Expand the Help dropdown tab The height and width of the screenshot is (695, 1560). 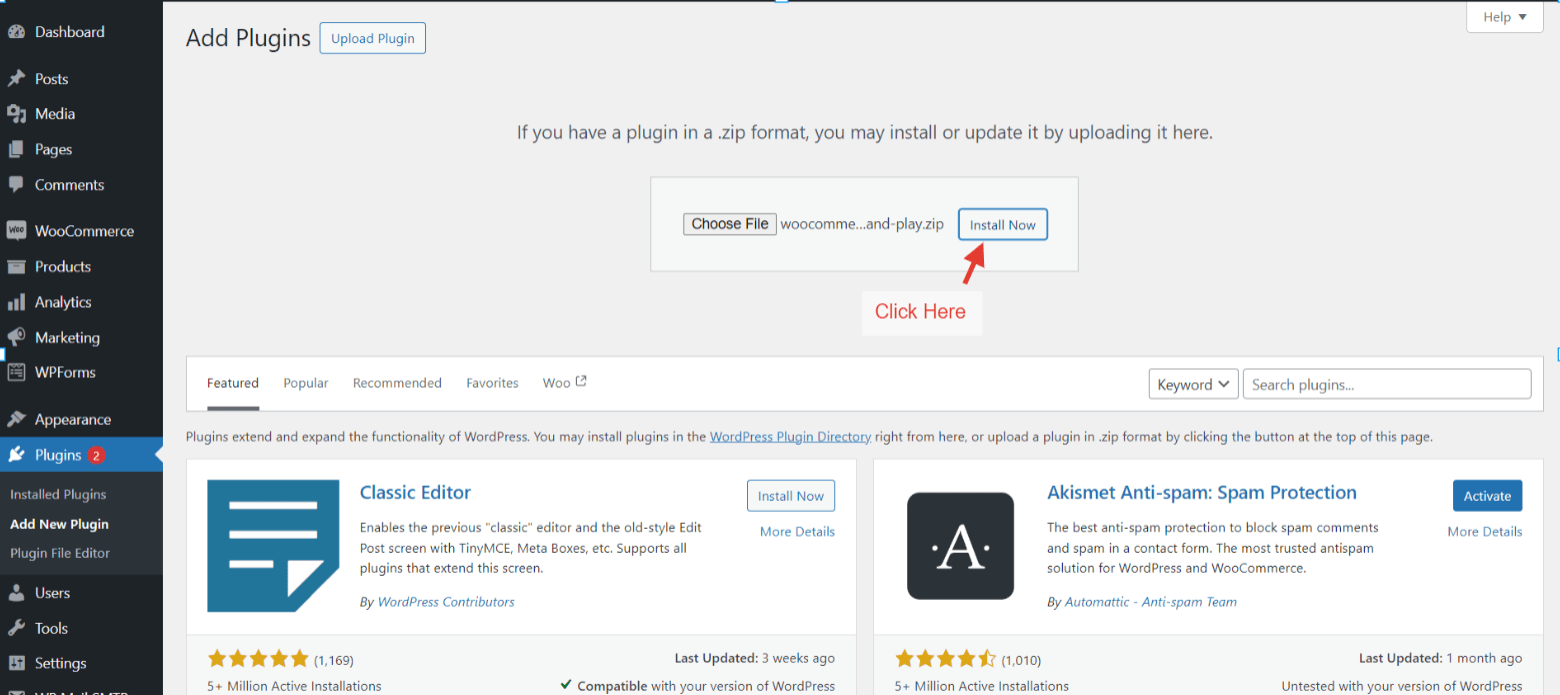point(1504,17)
